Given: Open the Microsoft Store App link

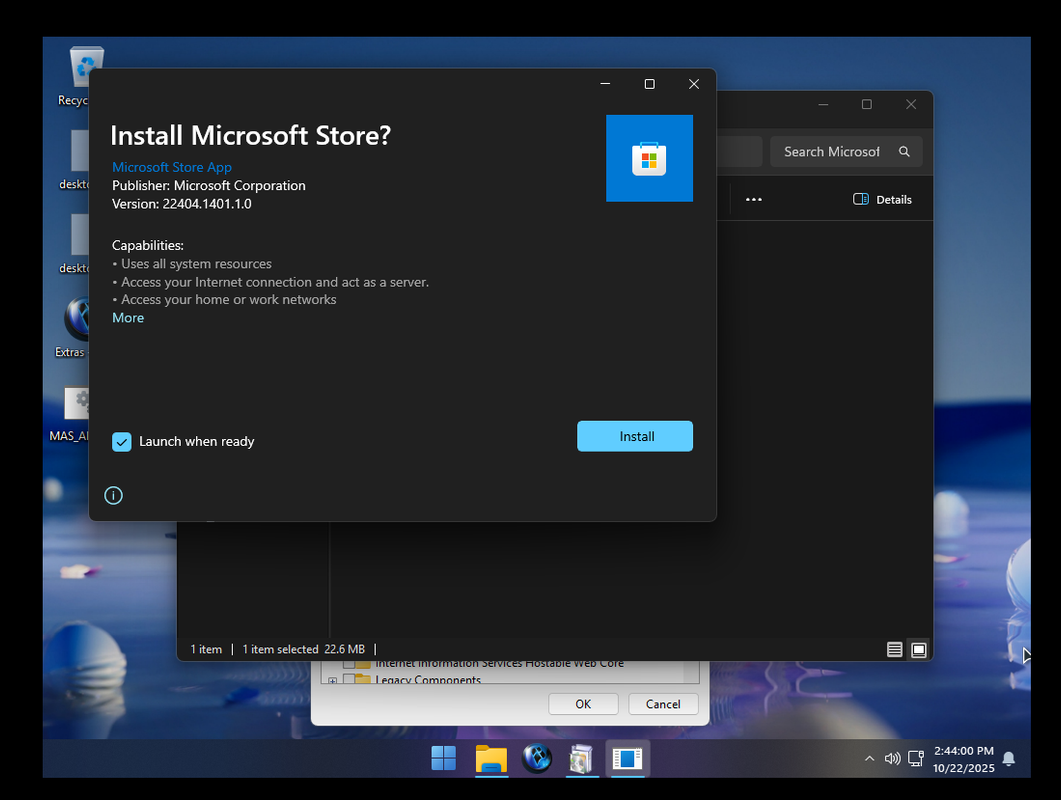Looking at the screenshot, I should (172, 167).
